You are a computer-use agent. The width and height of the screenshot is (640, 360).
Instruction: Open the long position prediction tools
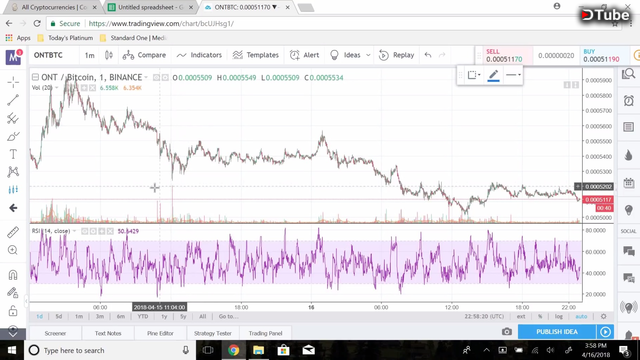13,190
